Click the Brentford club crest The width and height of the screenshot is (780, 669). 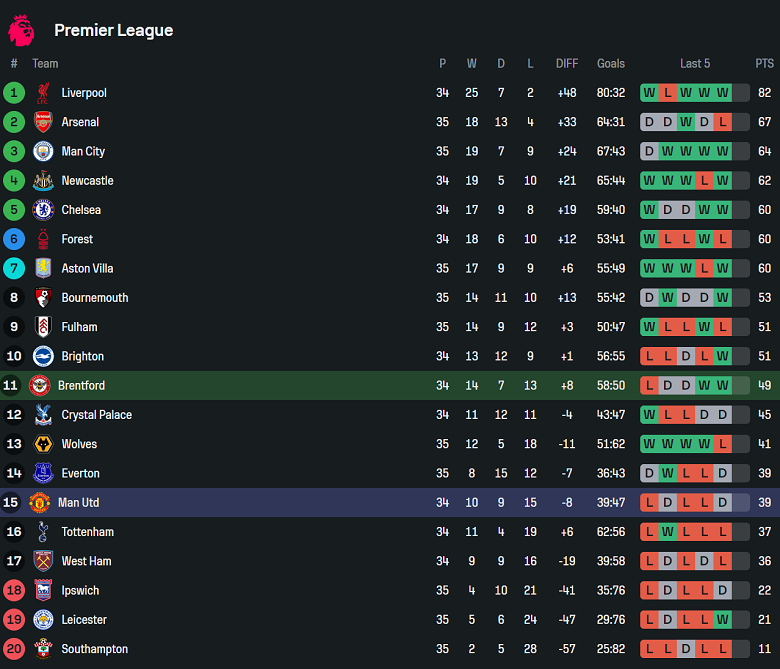click(40, 385)
